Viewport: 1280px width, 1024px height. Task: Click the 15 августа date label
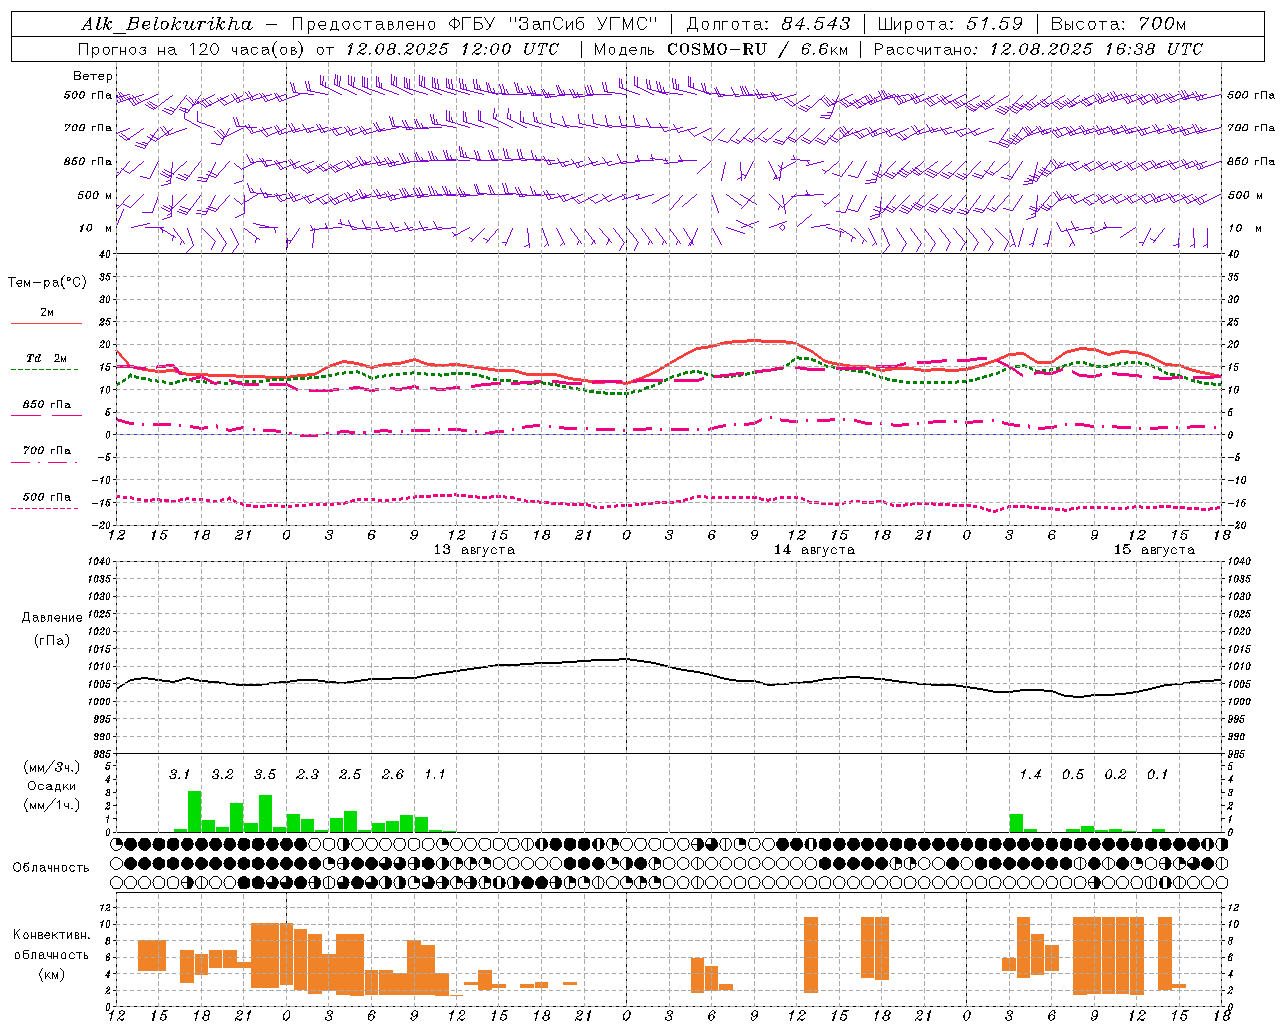pos(1154,550)
